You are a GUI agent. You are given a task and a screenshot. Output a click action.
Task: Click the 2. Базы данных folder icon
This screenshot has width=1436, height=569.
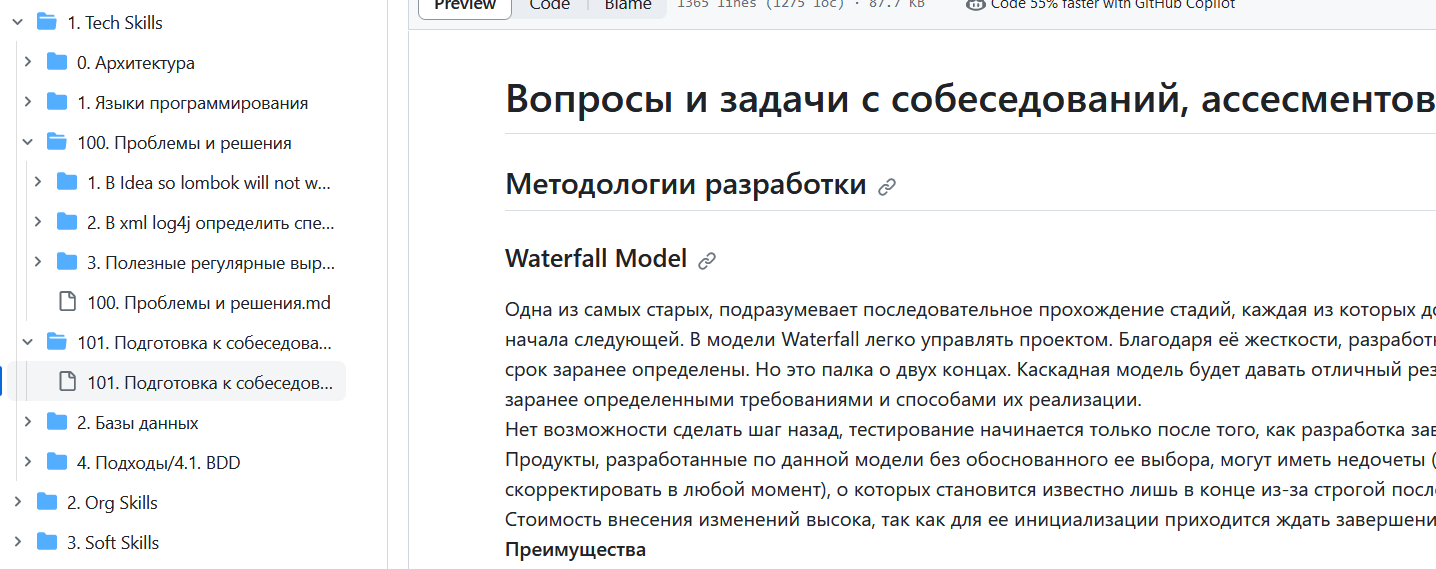point(57,422)
